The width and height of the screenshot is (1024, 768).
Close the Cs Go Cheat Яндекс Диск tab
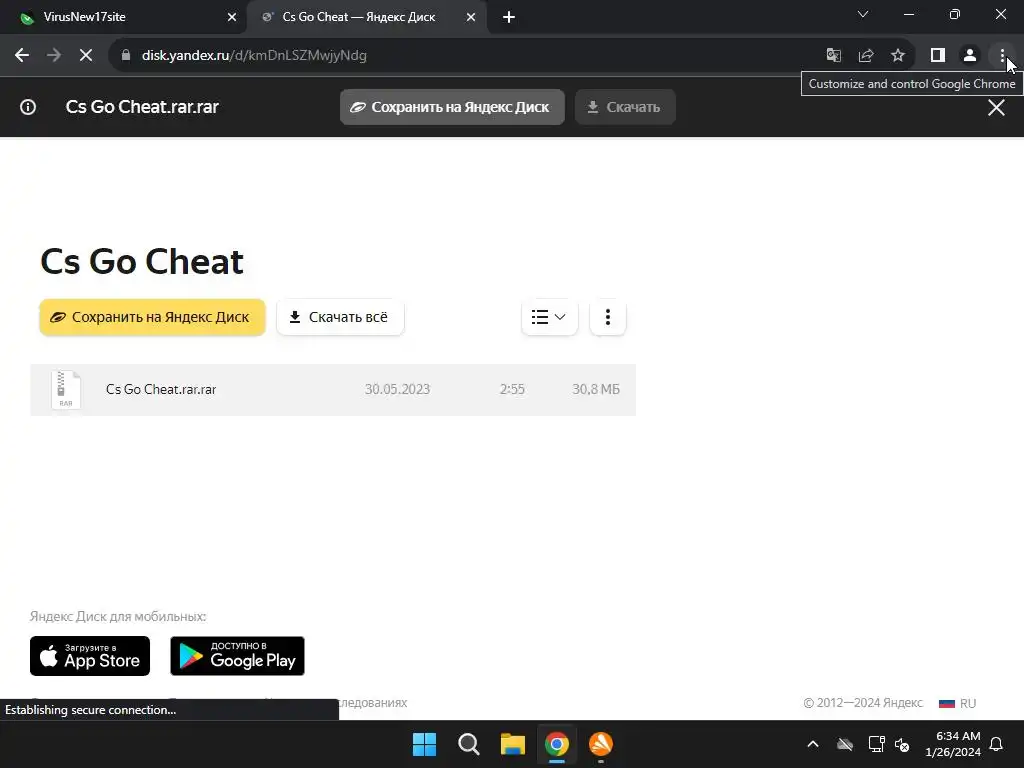point(471,18)
